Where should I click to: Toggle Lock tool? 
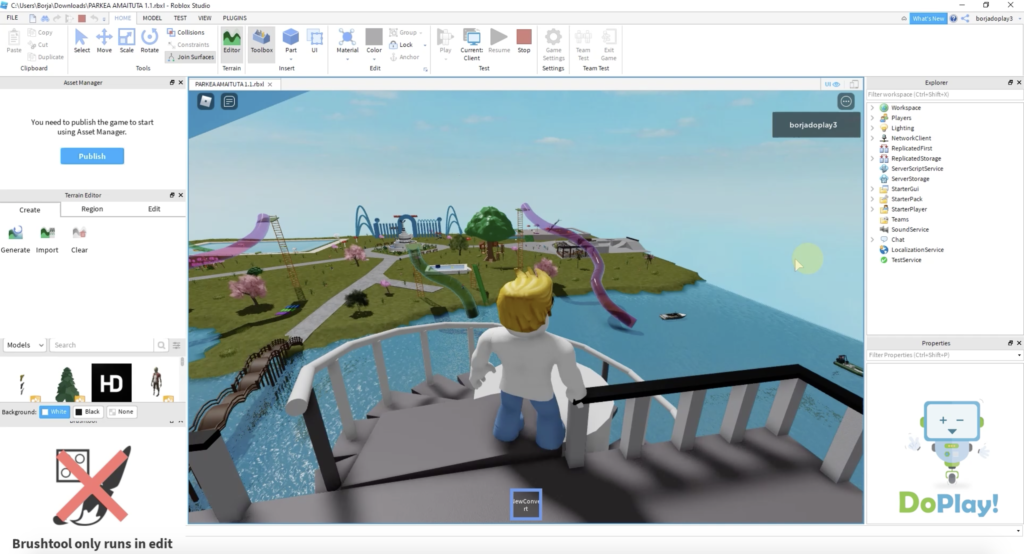(401, 44)
